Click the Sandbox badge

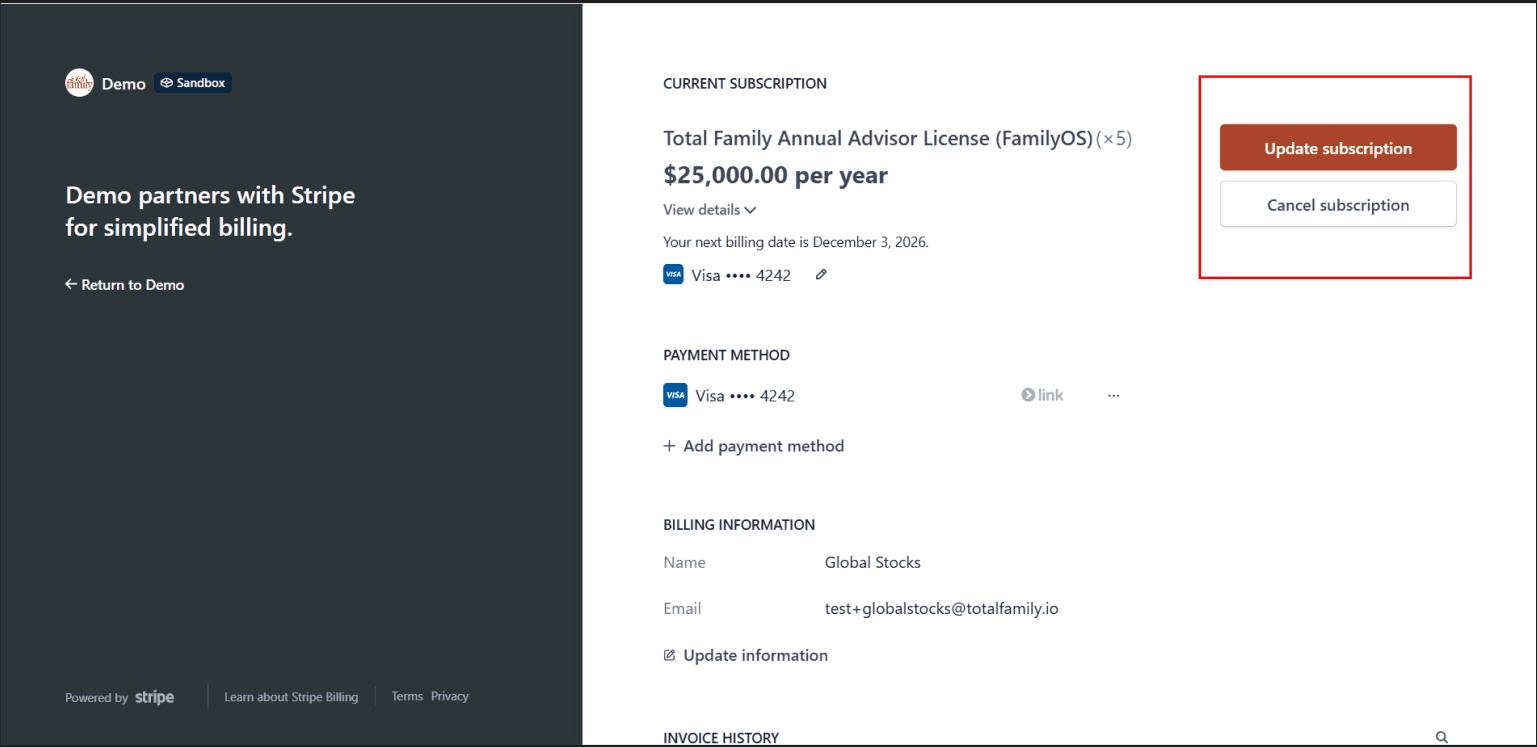(193, 83)
